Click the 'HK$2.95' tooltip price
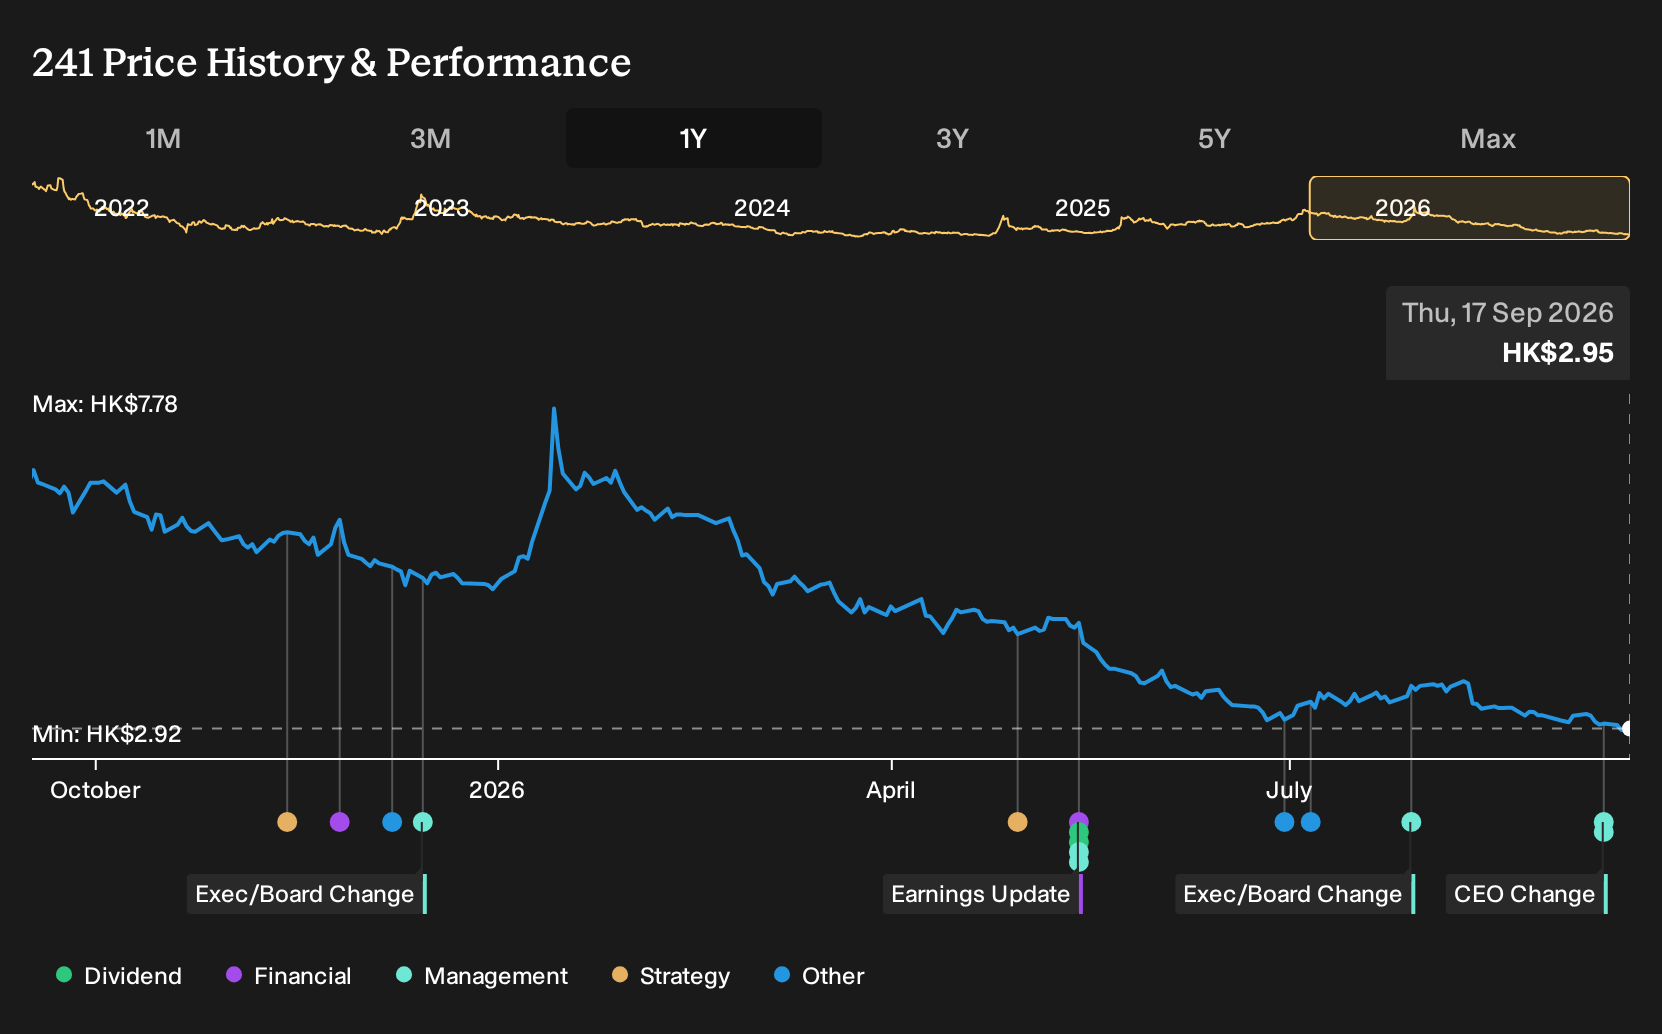Viewport: 1662px width, 1034px height. tap(1558, 353)
